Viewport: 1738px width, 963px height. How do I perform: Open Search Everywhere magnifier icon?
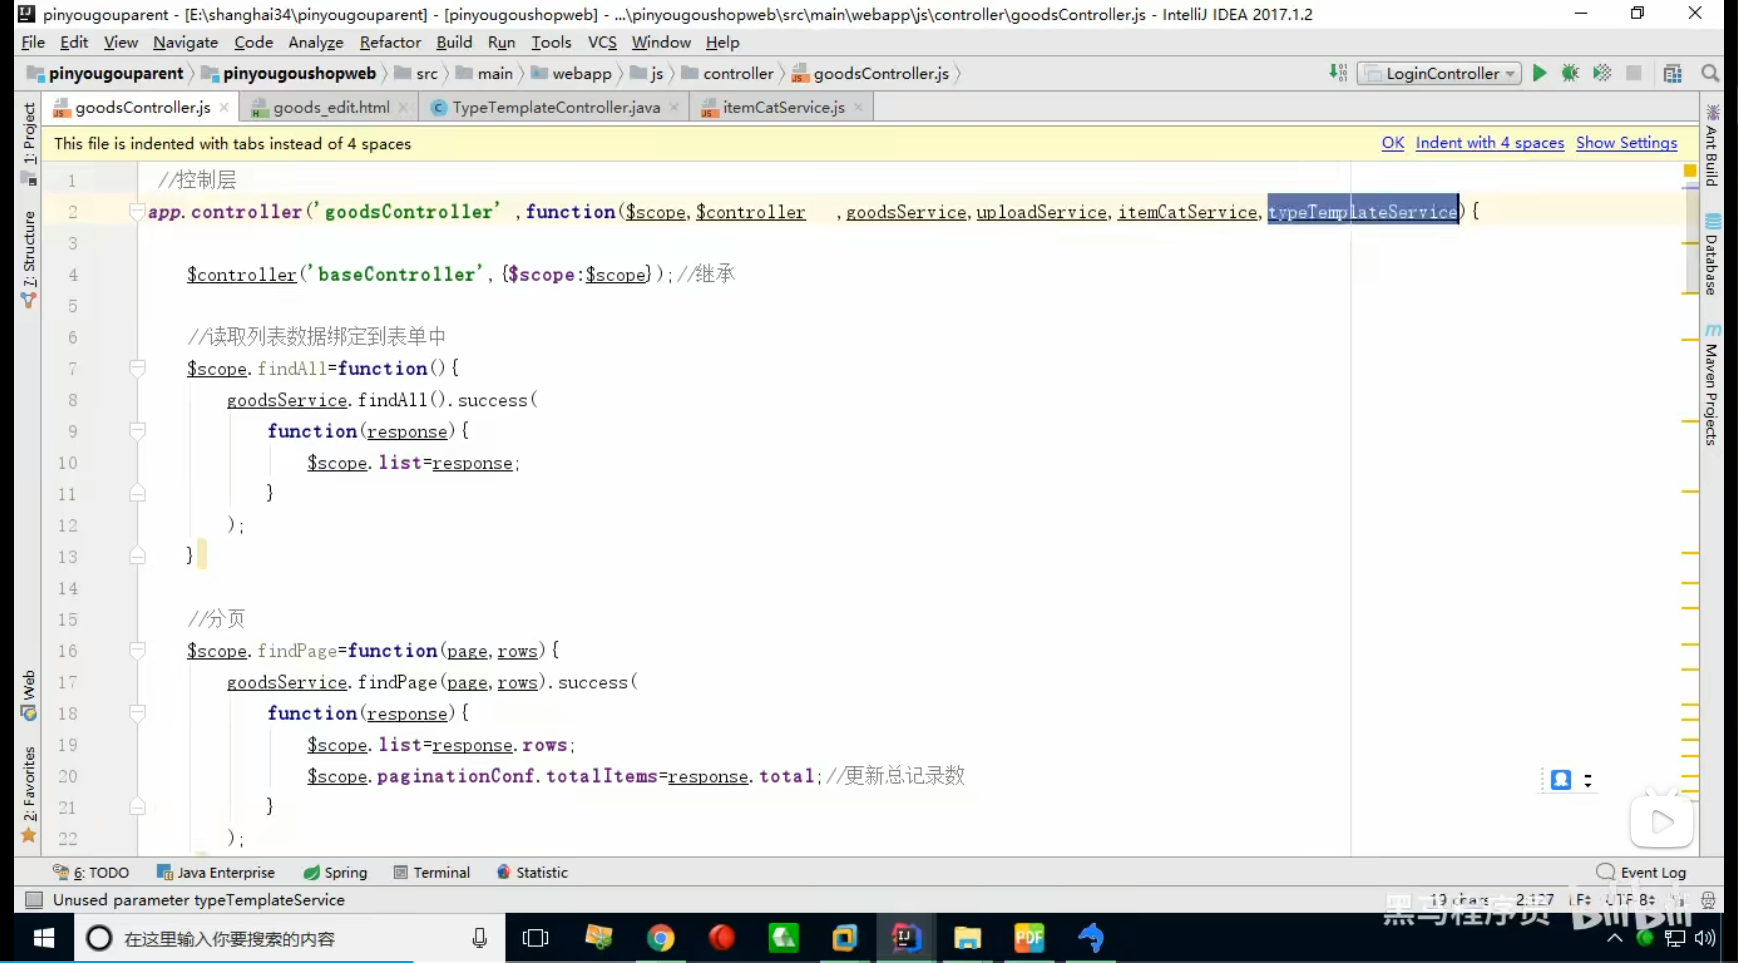1710,73
